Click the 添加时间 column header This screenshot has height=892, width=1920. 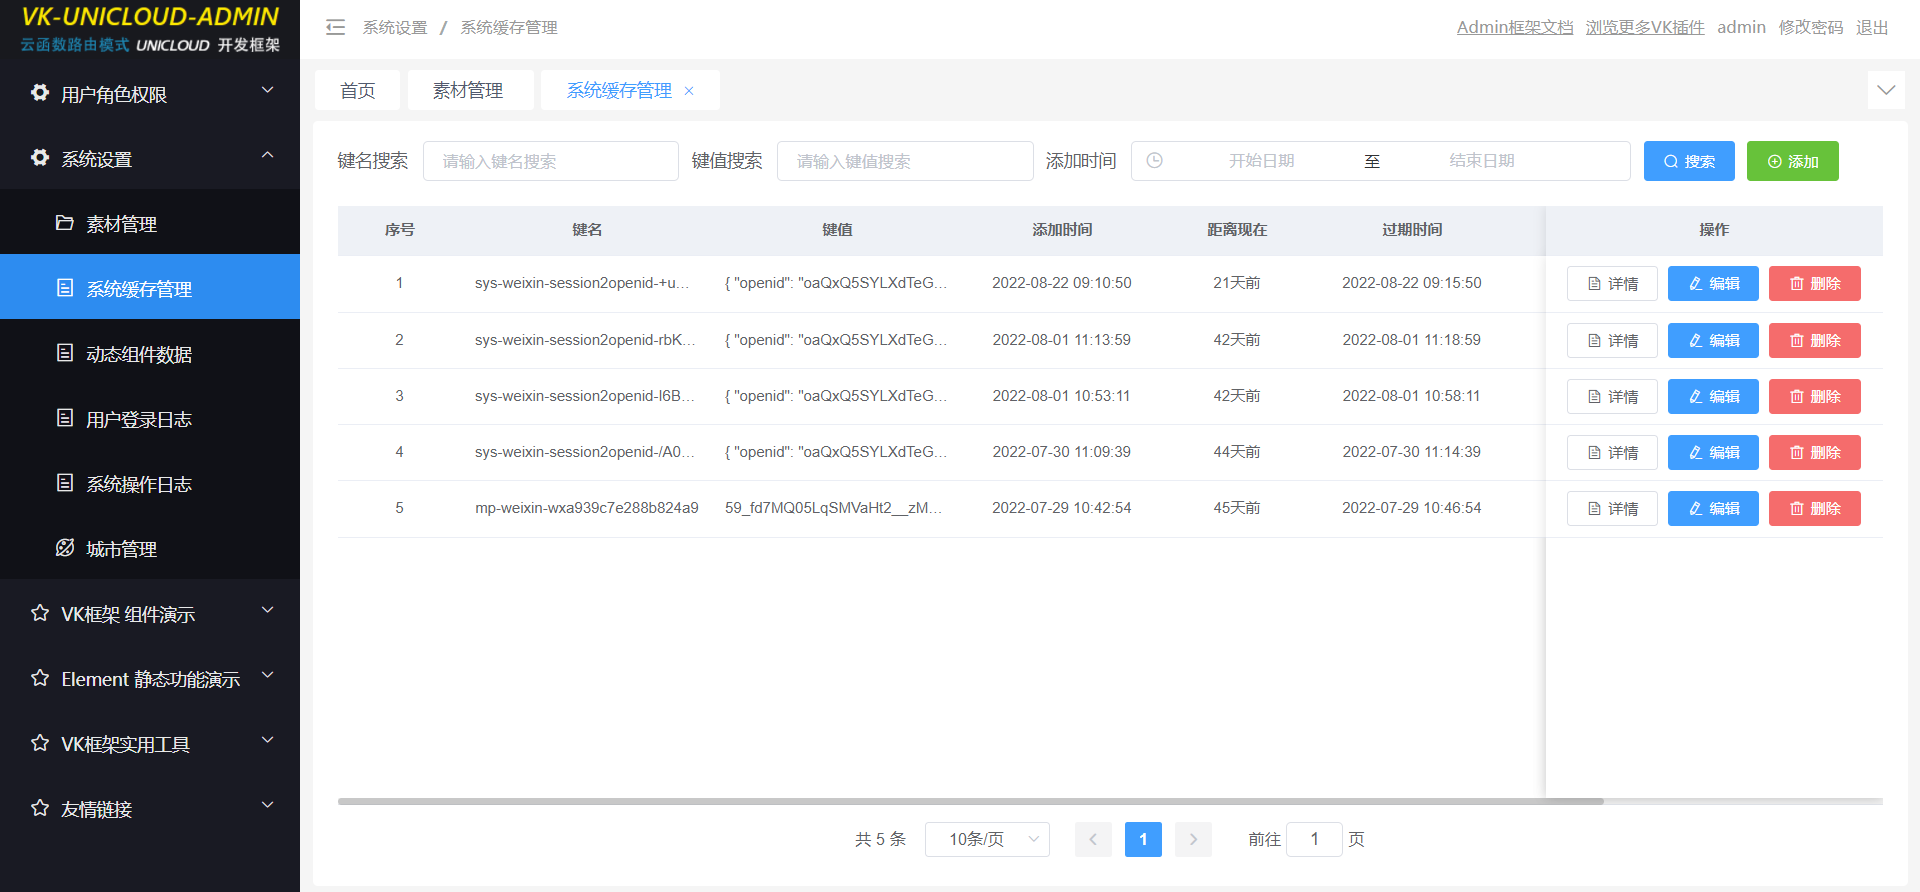pos(1062,230)
